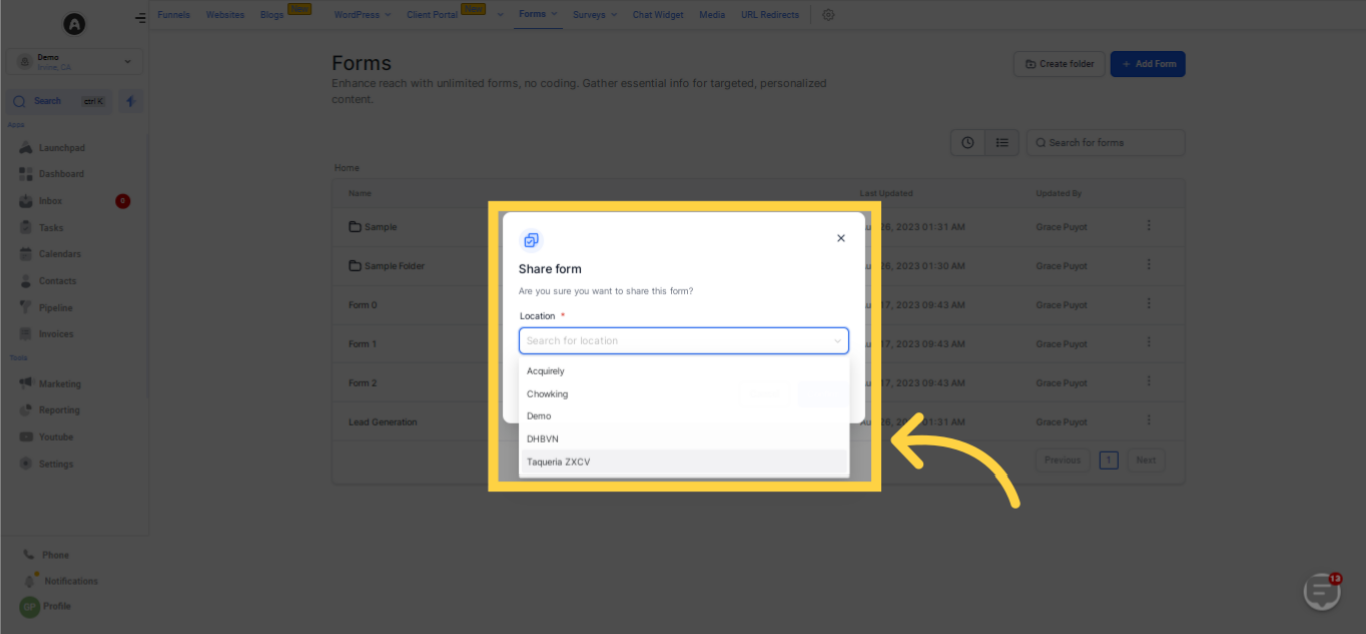Collapse the sidebar with hamburger icon

[140, 18]
